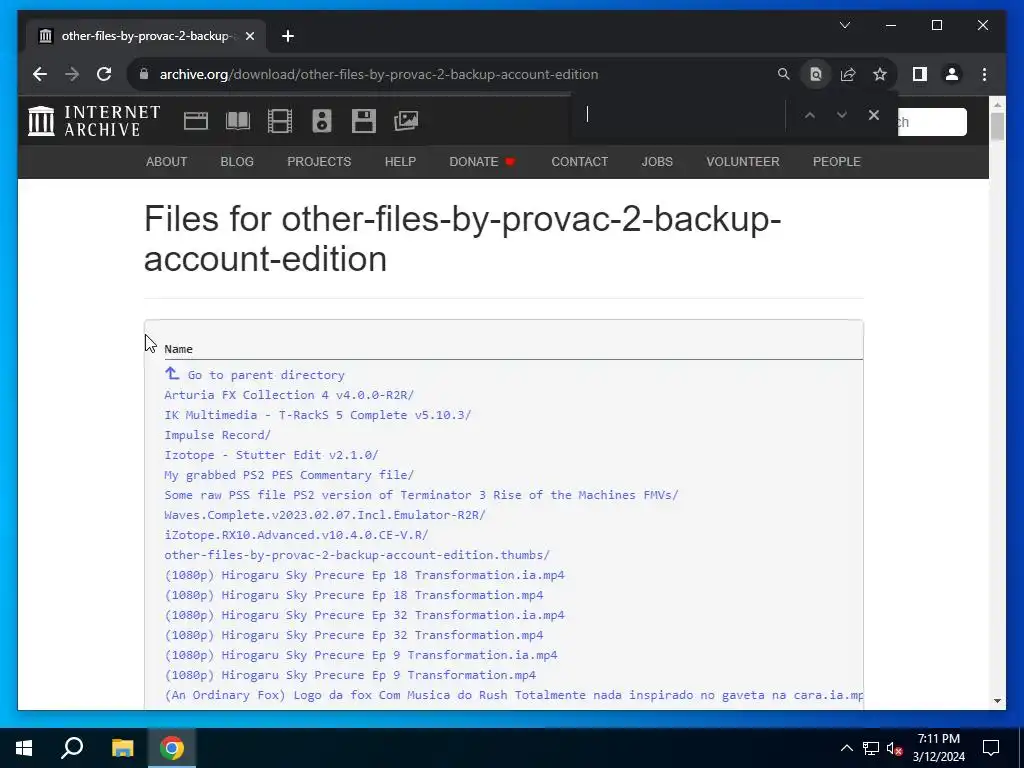The image size is (1024, 768).
Task: Open the DONATE menu item
Action: pos(483,162)
